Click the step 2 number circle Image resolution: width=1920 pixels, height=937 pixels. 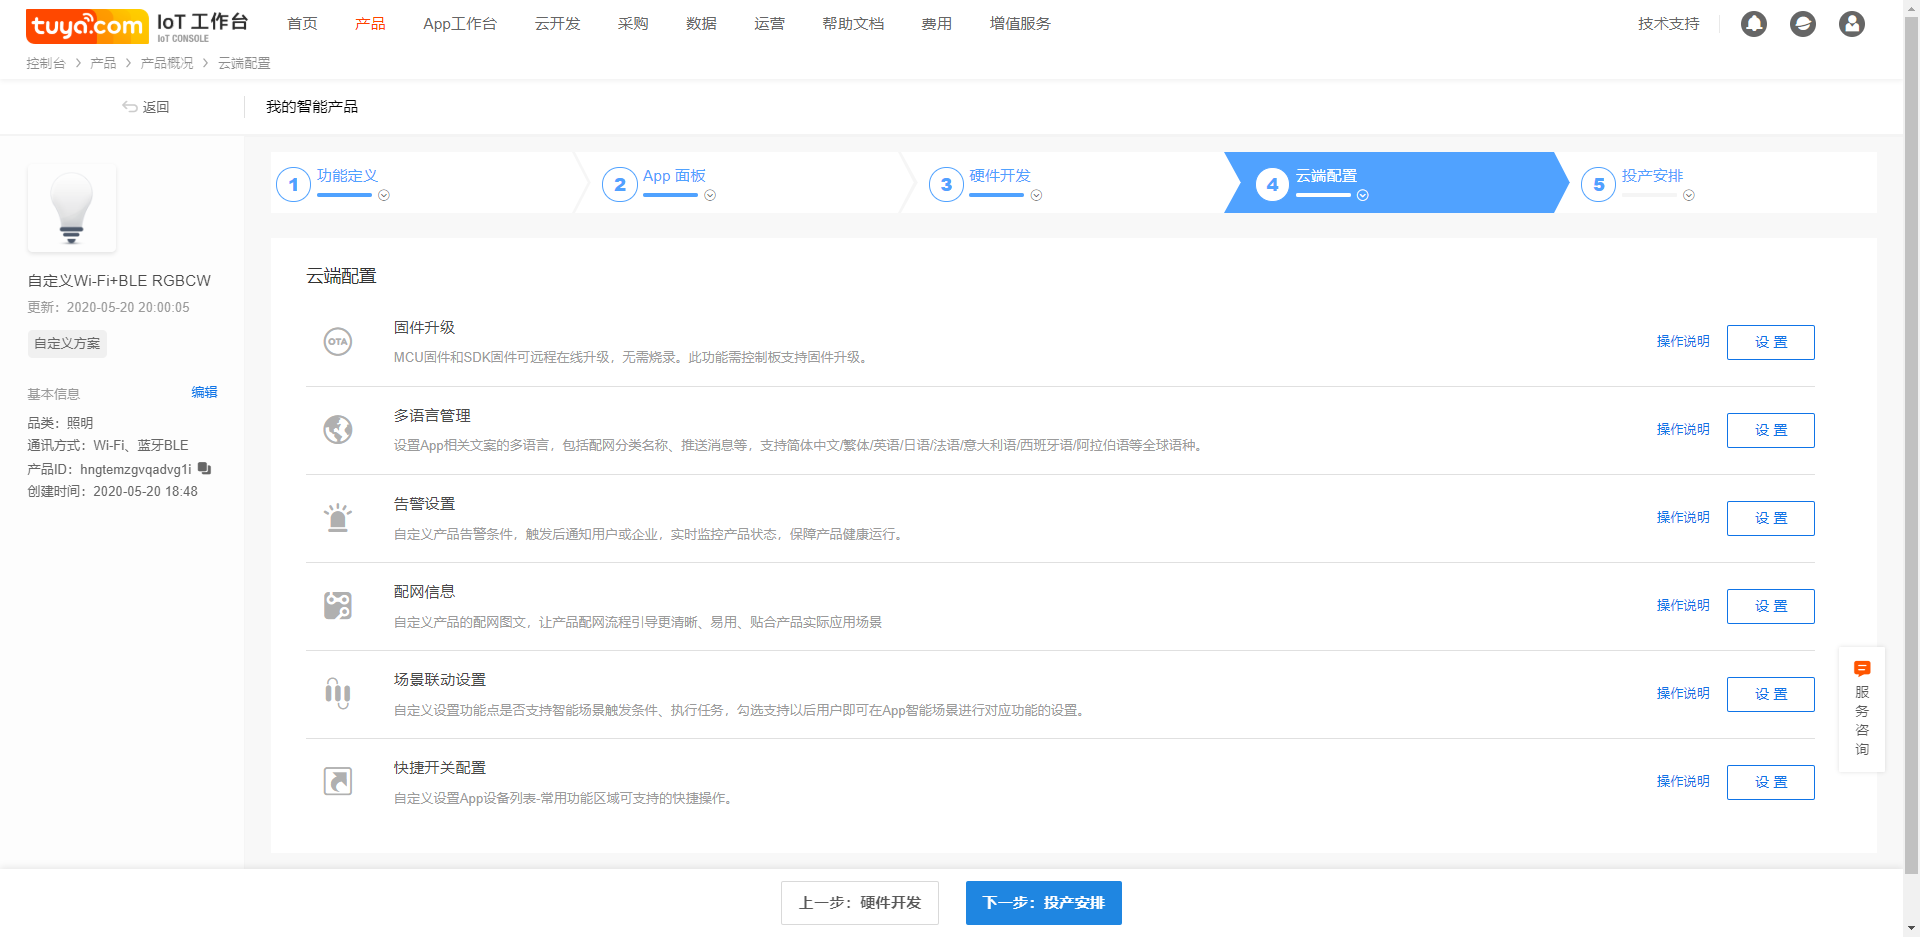pos(620,184)
